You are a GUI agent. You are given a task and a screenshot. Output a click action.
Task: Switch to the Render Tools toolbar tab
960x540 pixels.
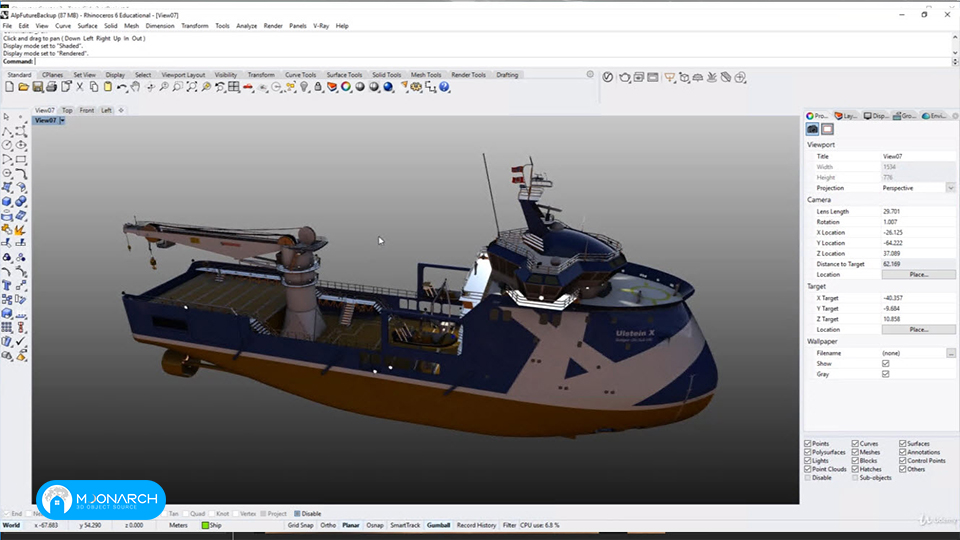pyautogui.click(x=468, y=75)
